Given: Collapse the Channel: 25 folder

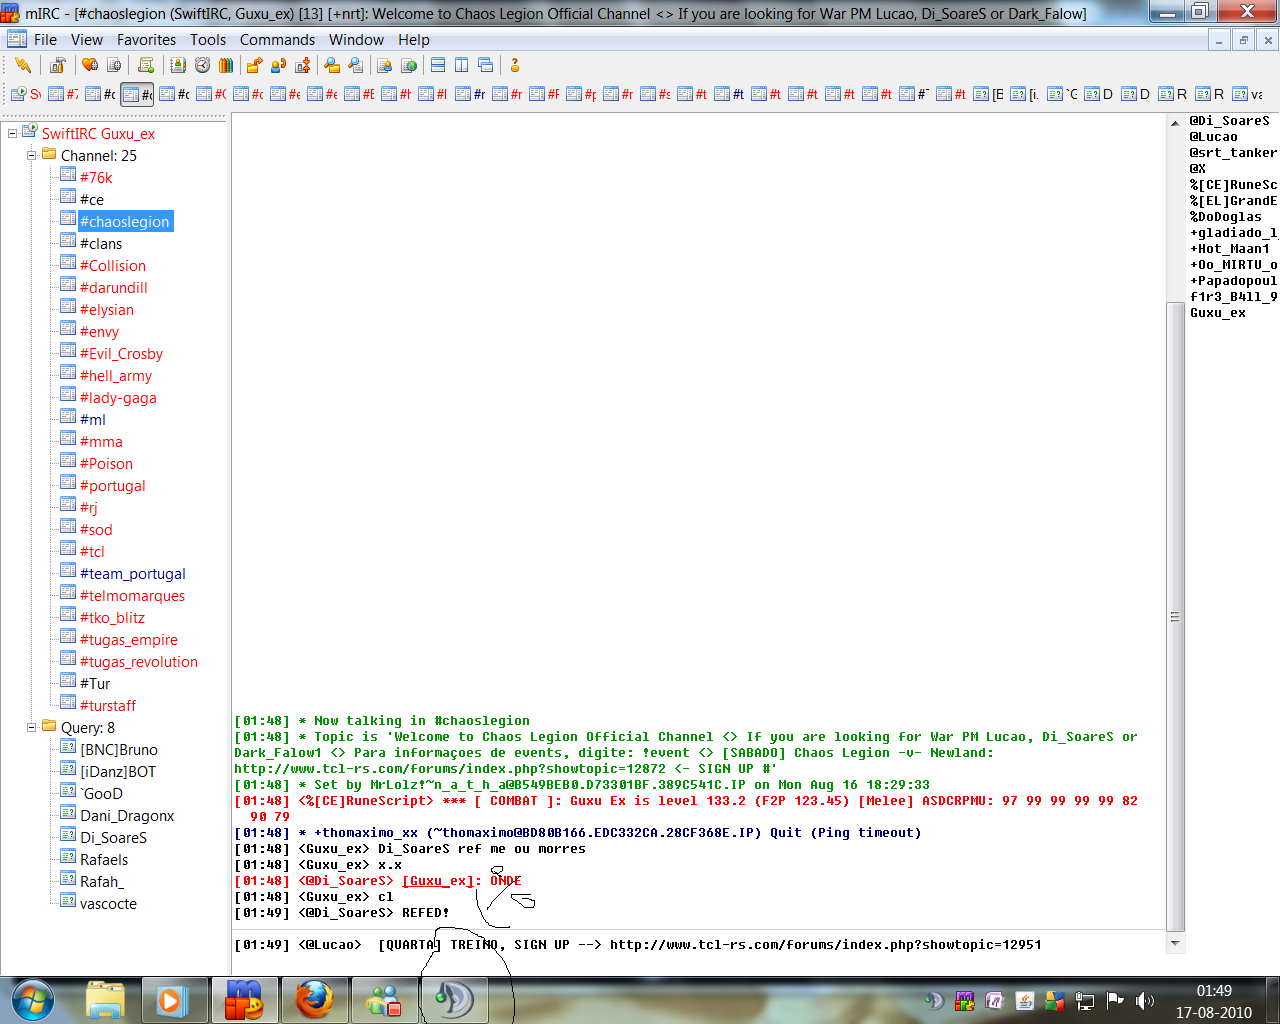Looking at the screenshot, I should [32, 156].
